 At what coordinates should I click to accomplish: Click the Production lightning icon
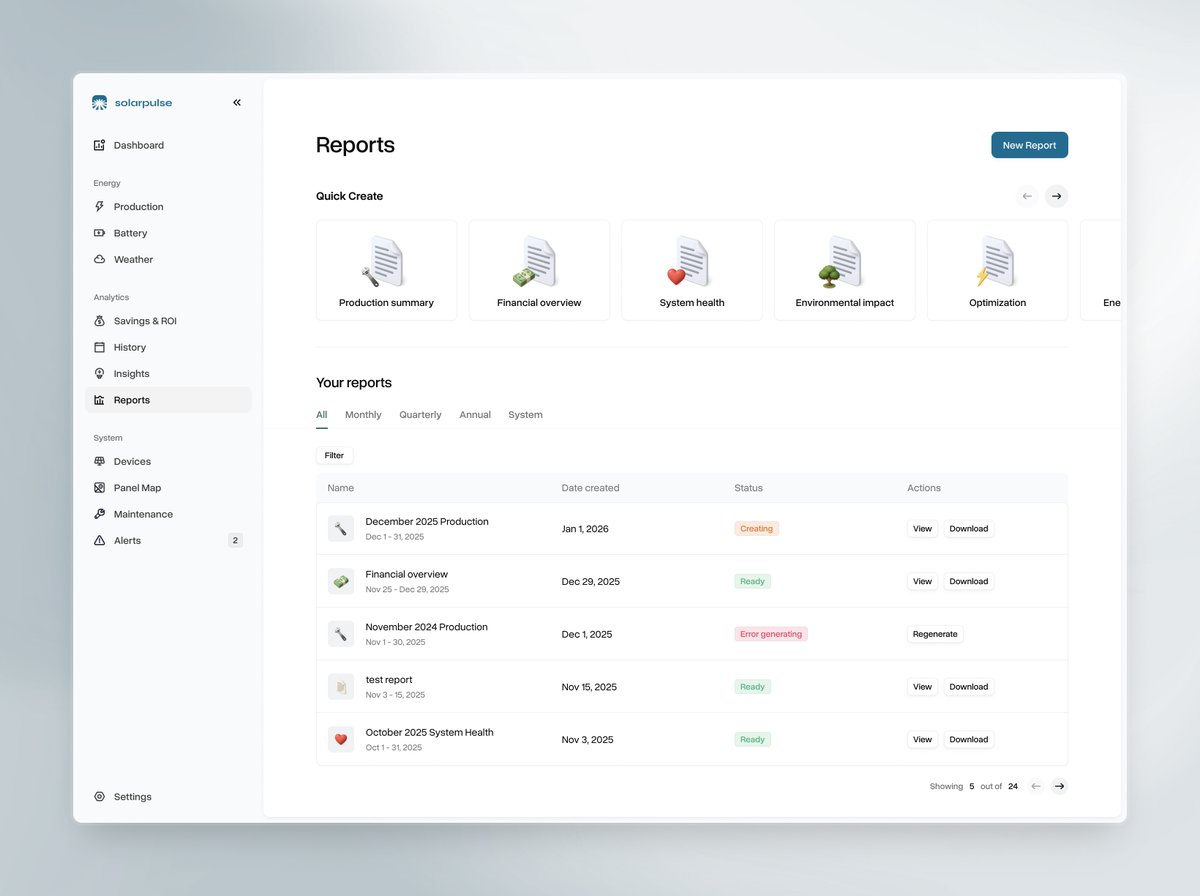click(x=99, y=207)
